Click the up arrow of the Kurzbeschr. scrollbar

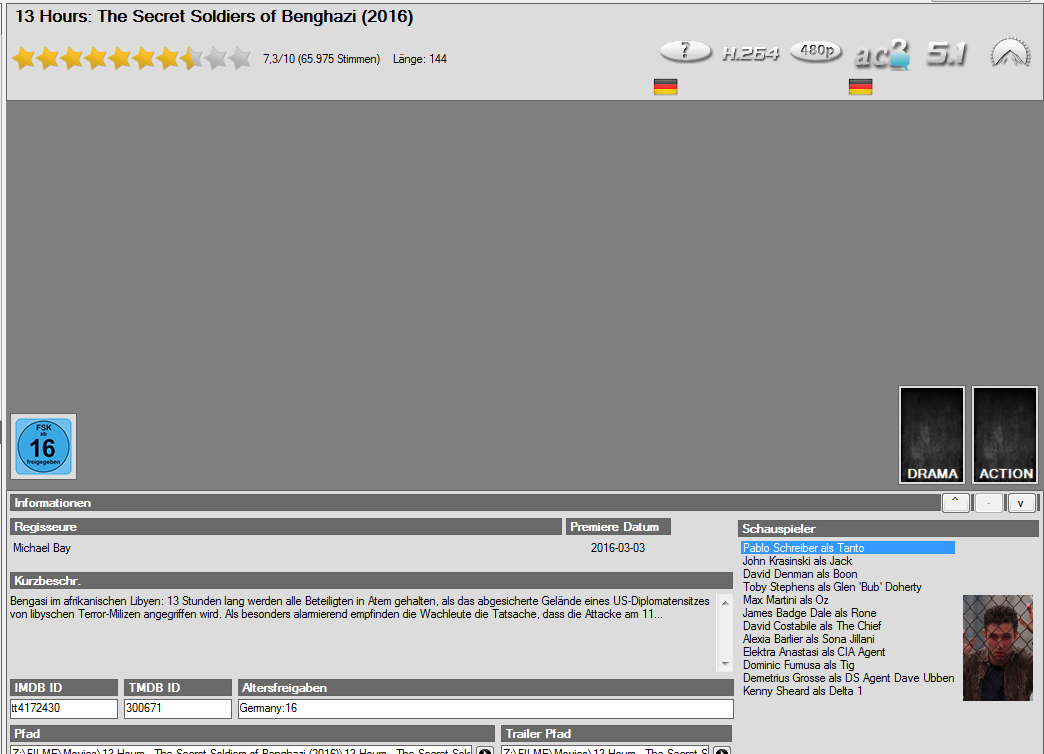[725, 603]
